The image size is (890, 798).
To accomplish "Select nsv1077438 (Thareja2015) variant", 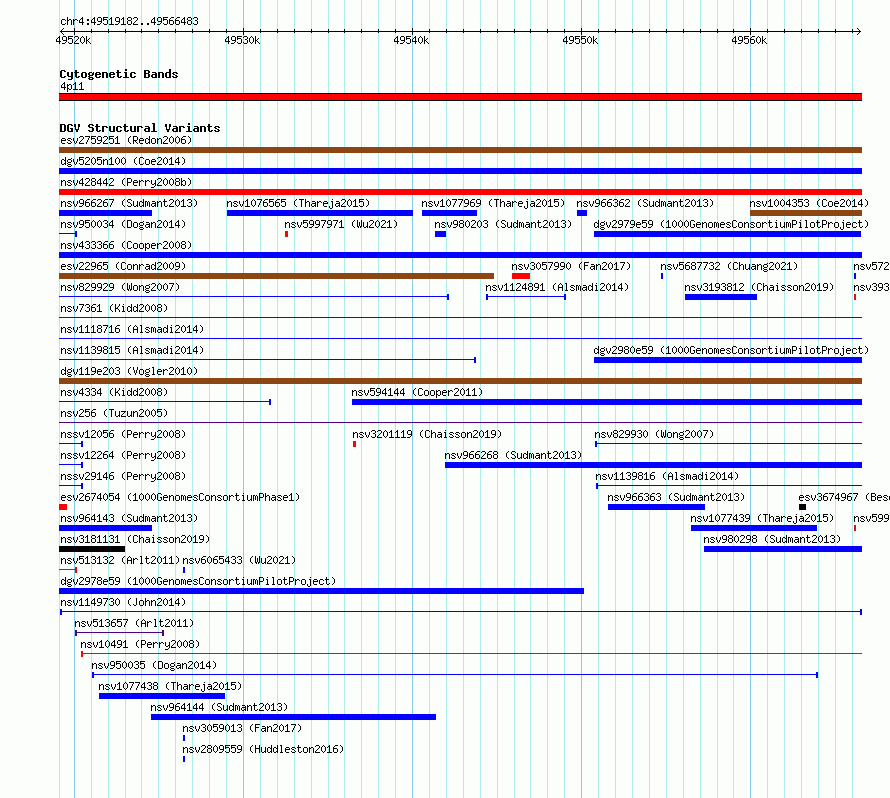I will coord(162,696).
